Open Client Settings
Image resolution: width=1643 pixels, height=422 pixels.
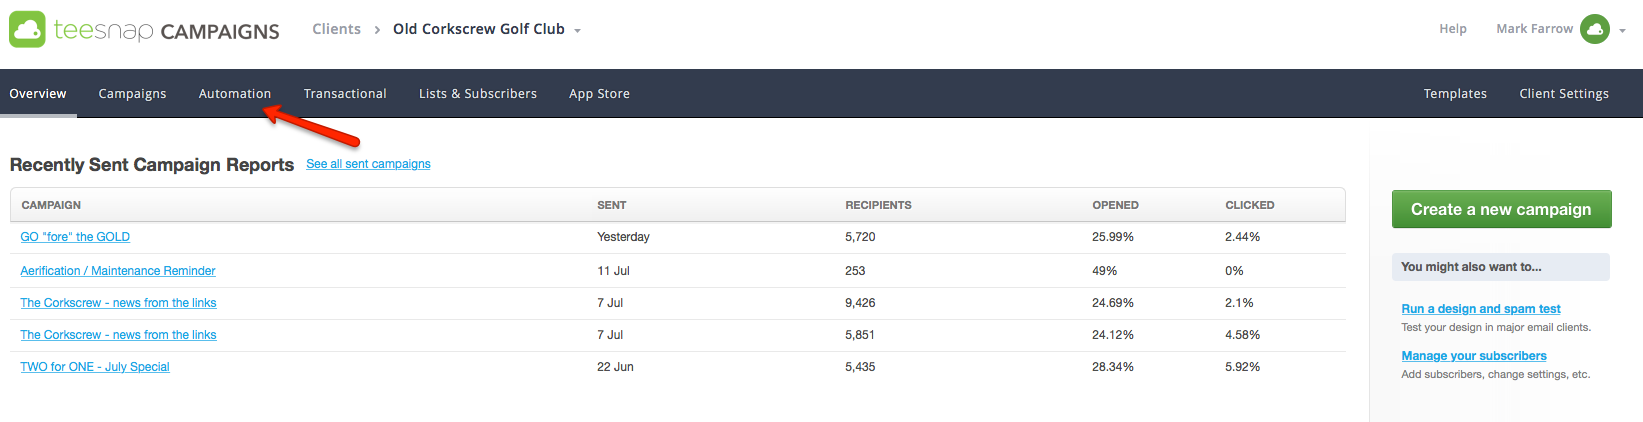[x=1564, y=93]
